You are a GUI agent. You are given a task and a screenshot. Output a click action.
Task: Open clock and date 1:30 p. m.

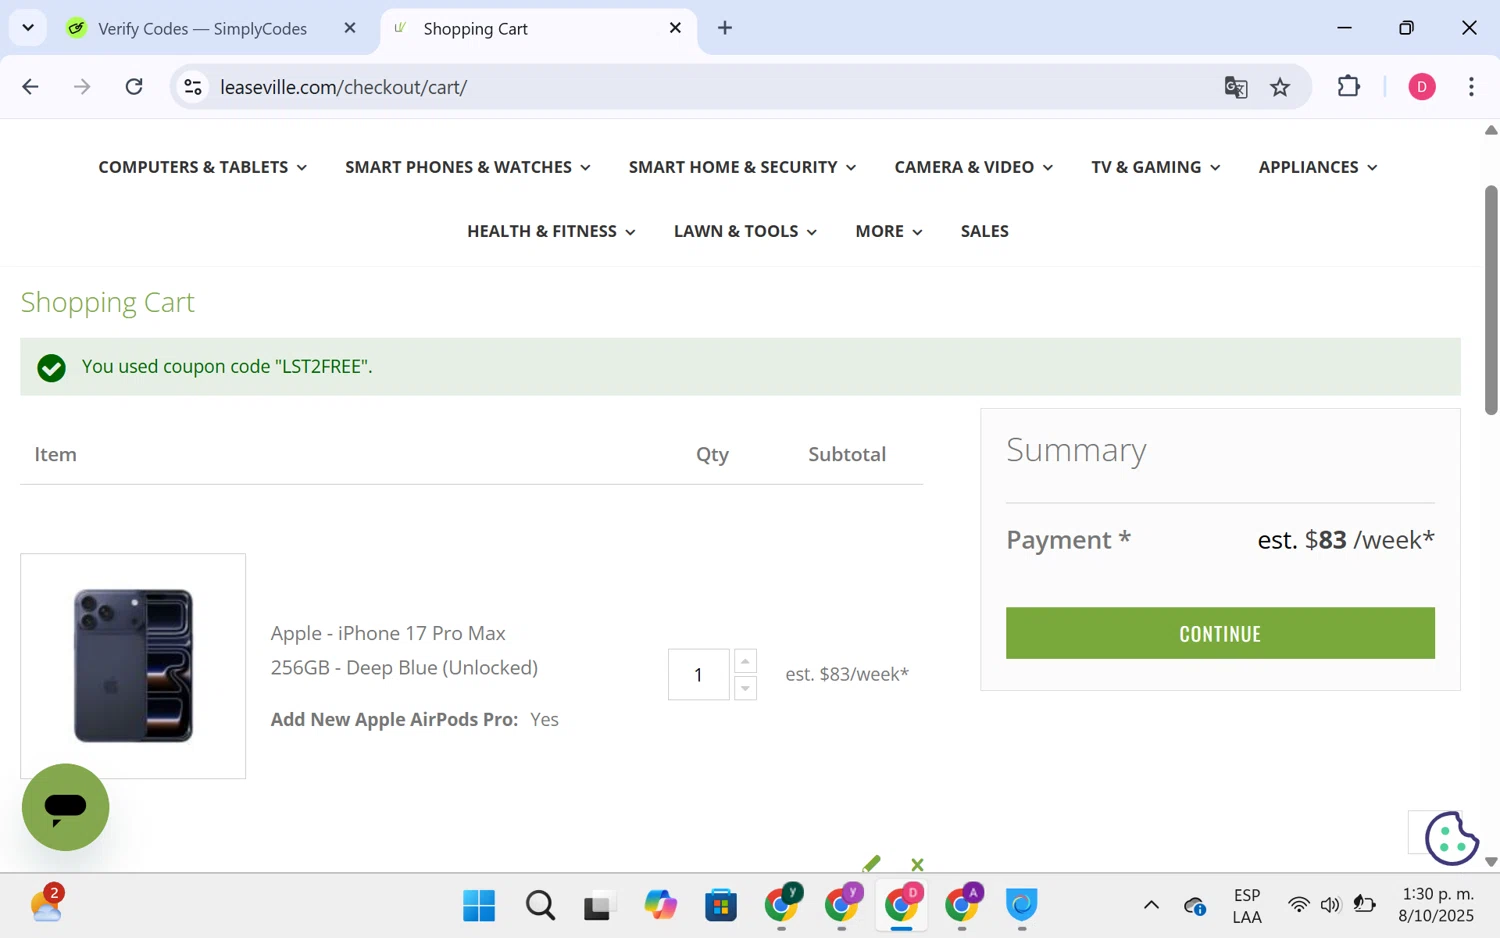1437,905
